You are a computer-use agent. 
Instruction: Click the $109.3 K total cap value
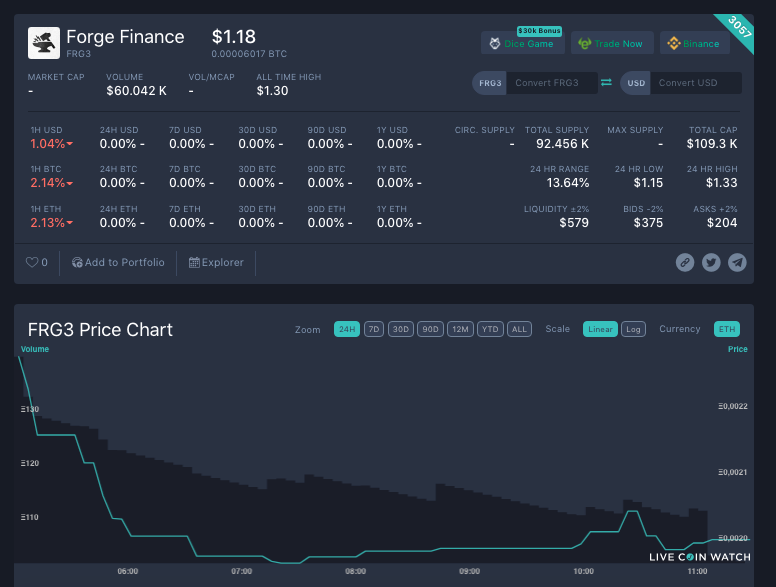[712, 144]
